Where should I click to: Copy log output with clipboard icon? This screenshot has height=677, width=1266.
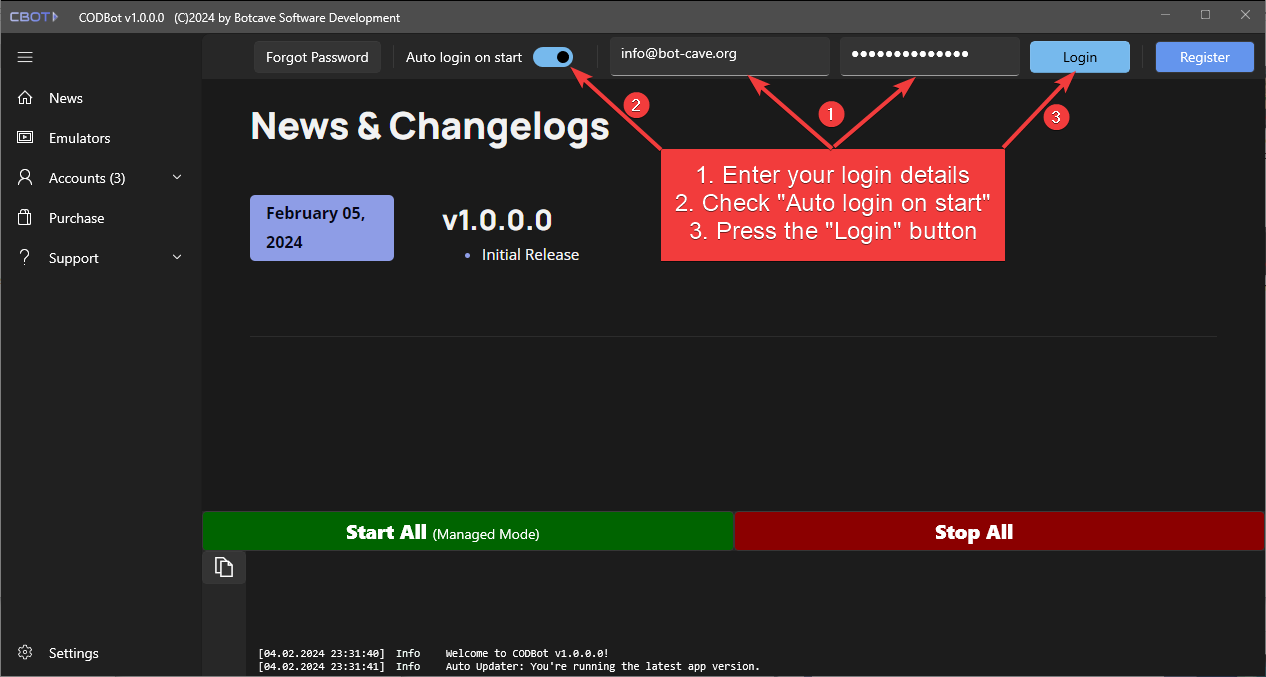pos(224,567)
